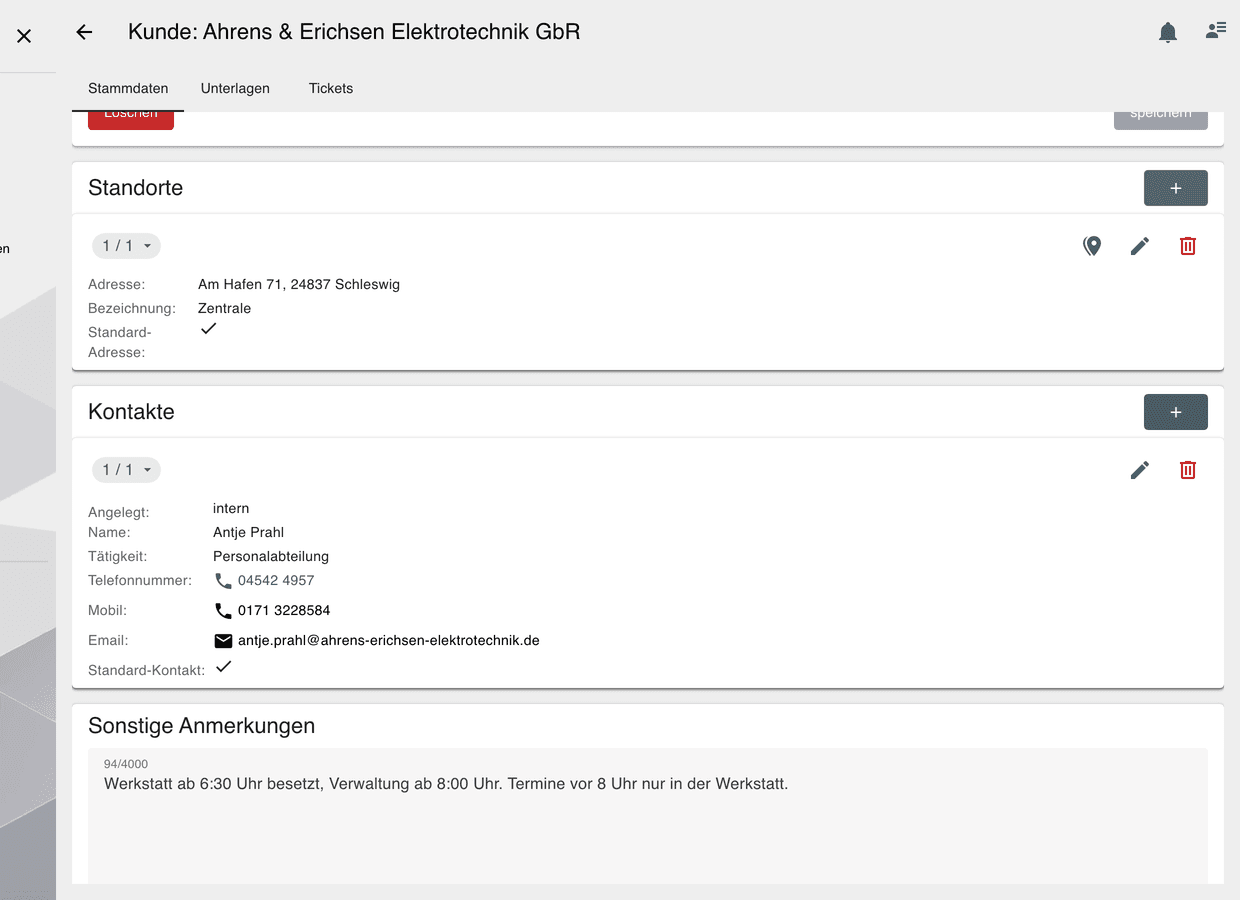Click the Telefonnummer phone icon
Screen dimensions: 1240x900
(223, 581)
